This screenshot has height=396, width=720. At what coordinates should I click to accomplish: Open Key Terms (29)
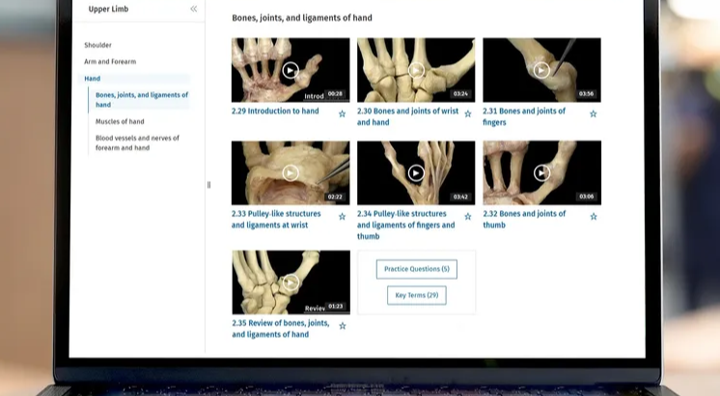click(416, 295)
